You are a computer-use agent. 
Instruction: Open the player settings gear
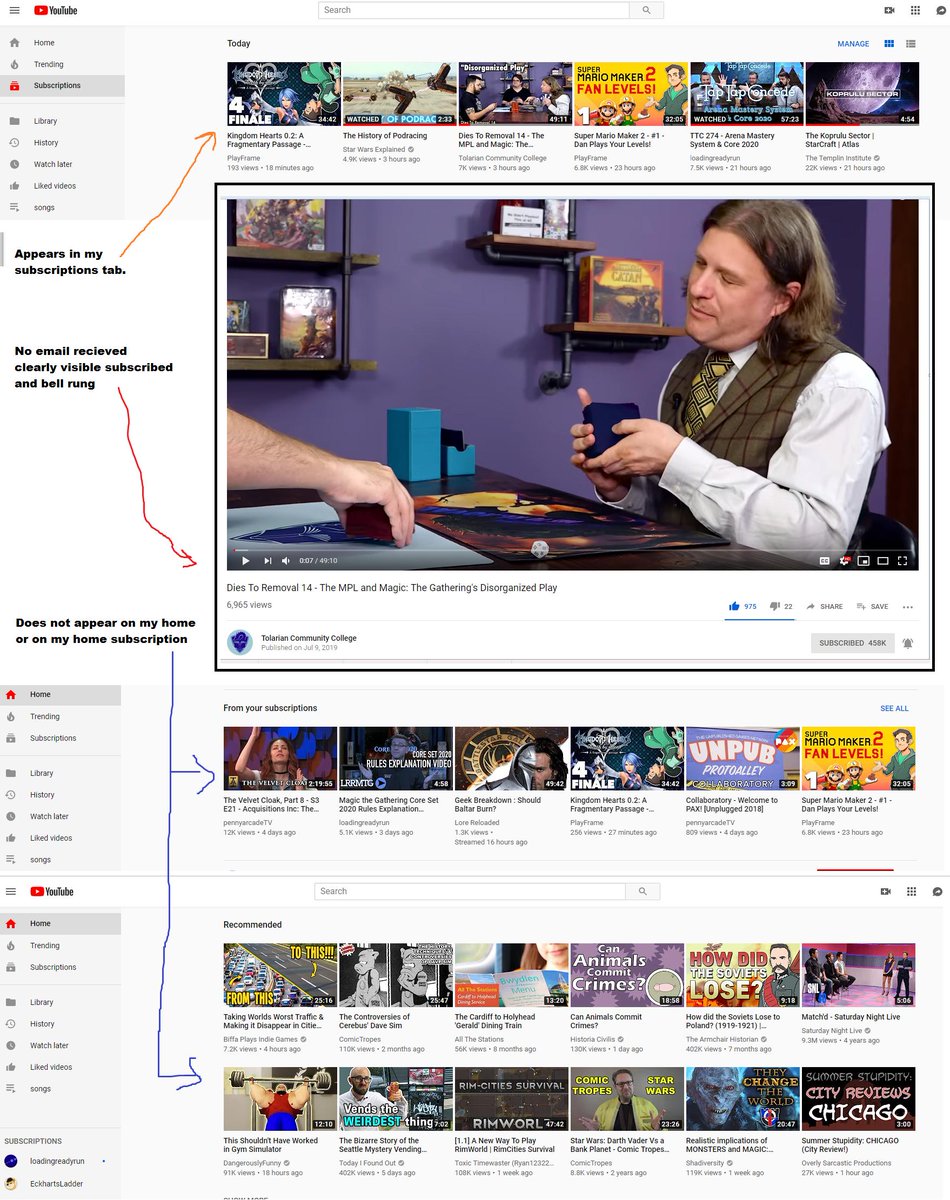coord(845,561)
